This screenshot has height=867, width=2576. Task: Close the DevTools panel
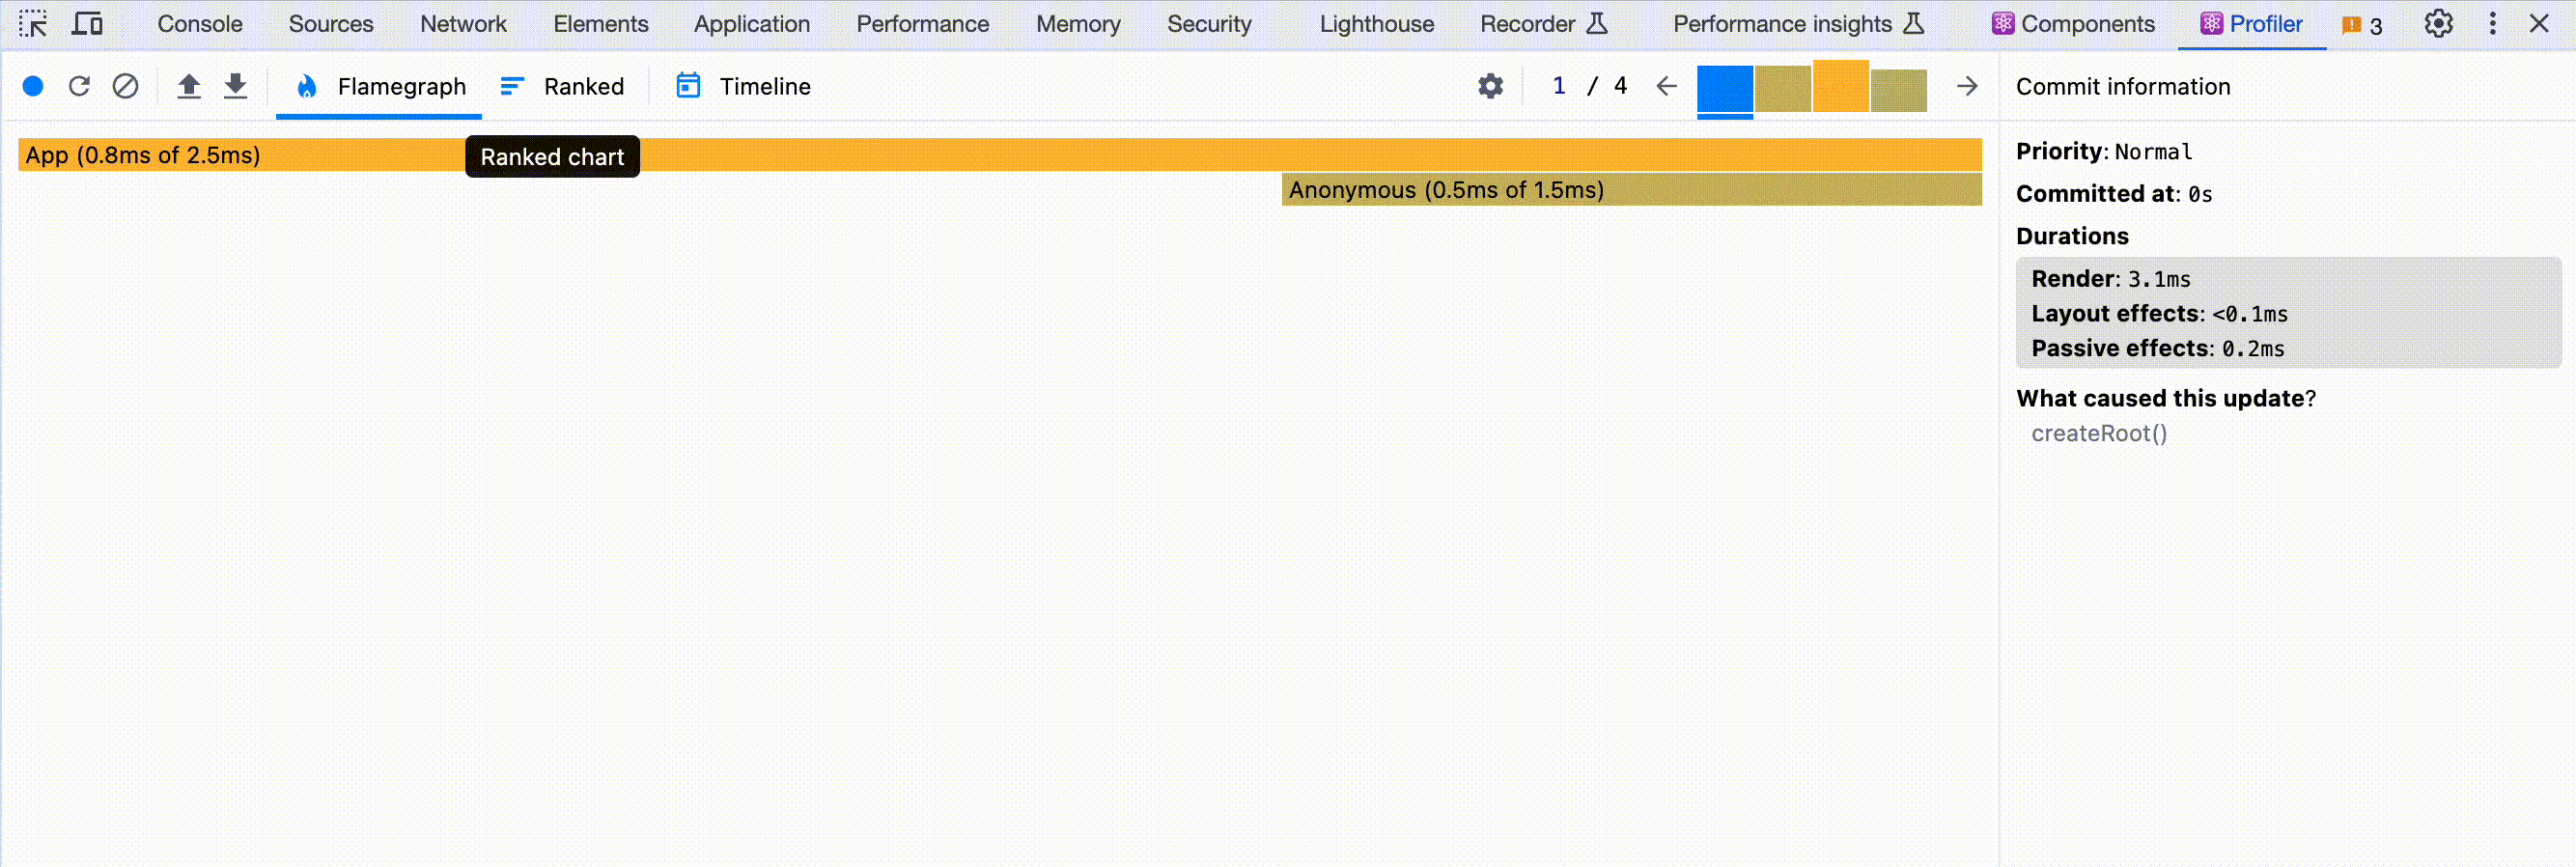(2539, 23)
